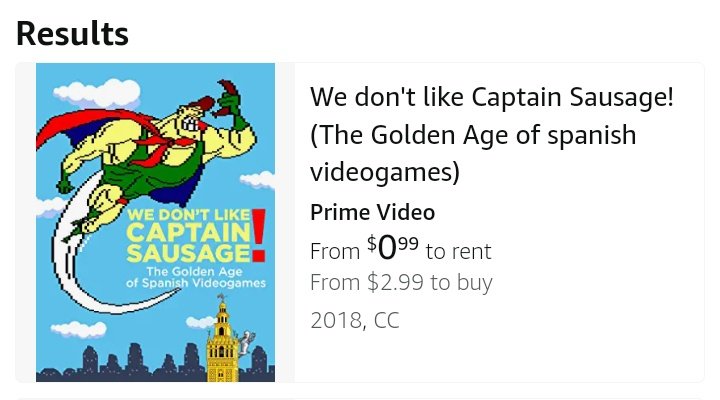The width and height of the screenshot is (720, 400).
Task: Choose the 'From $2.99 to buy' option
Action: 401,282
